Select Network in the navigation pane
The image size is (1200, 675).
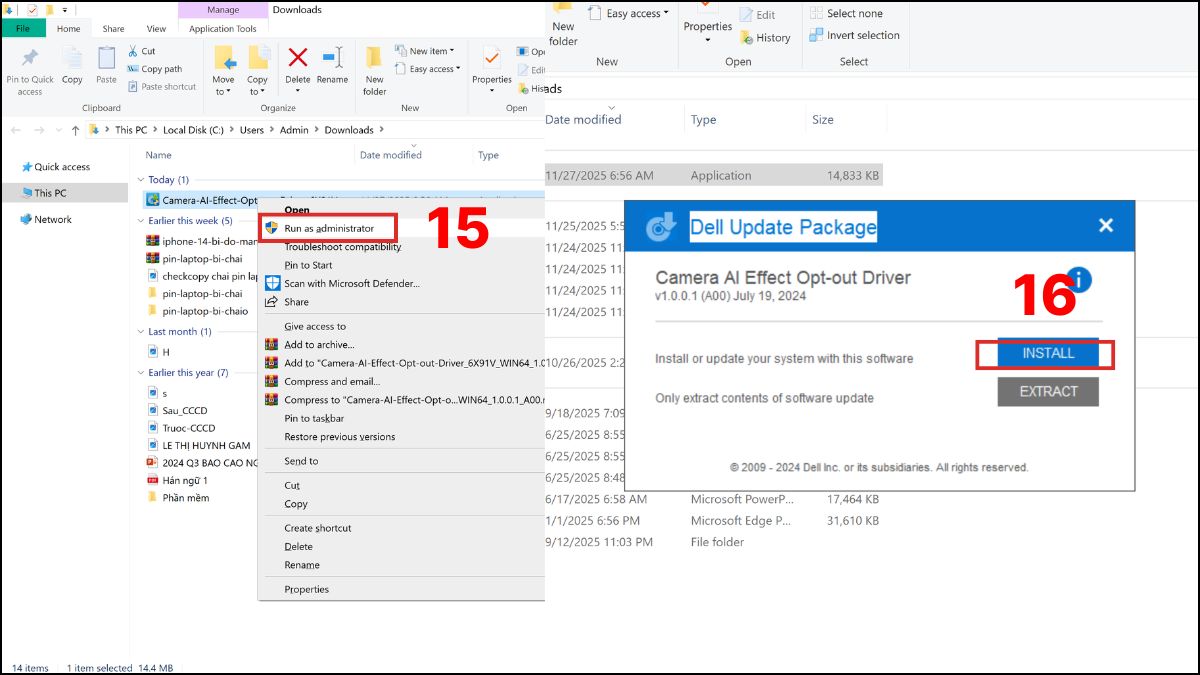coord(52,219)
